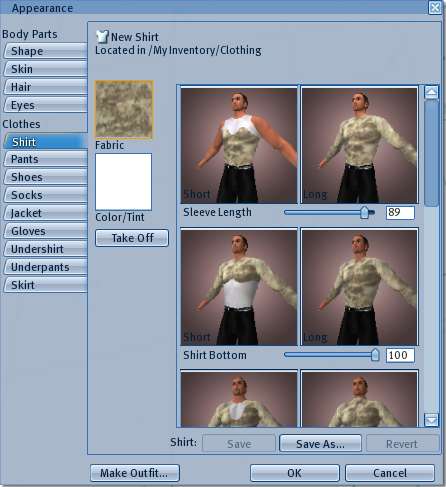Click the New Shirt clothing icon
The image size is (446, 487).
(102, 37)
